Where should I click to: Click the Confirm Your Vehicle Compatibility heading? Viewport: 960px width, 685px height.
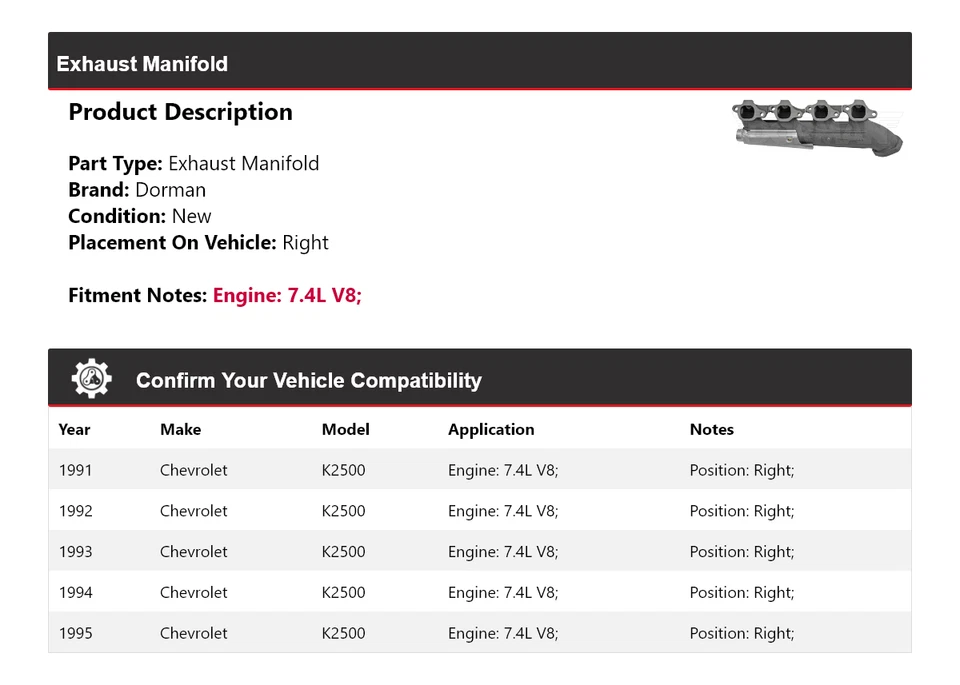tap(308, 381)
